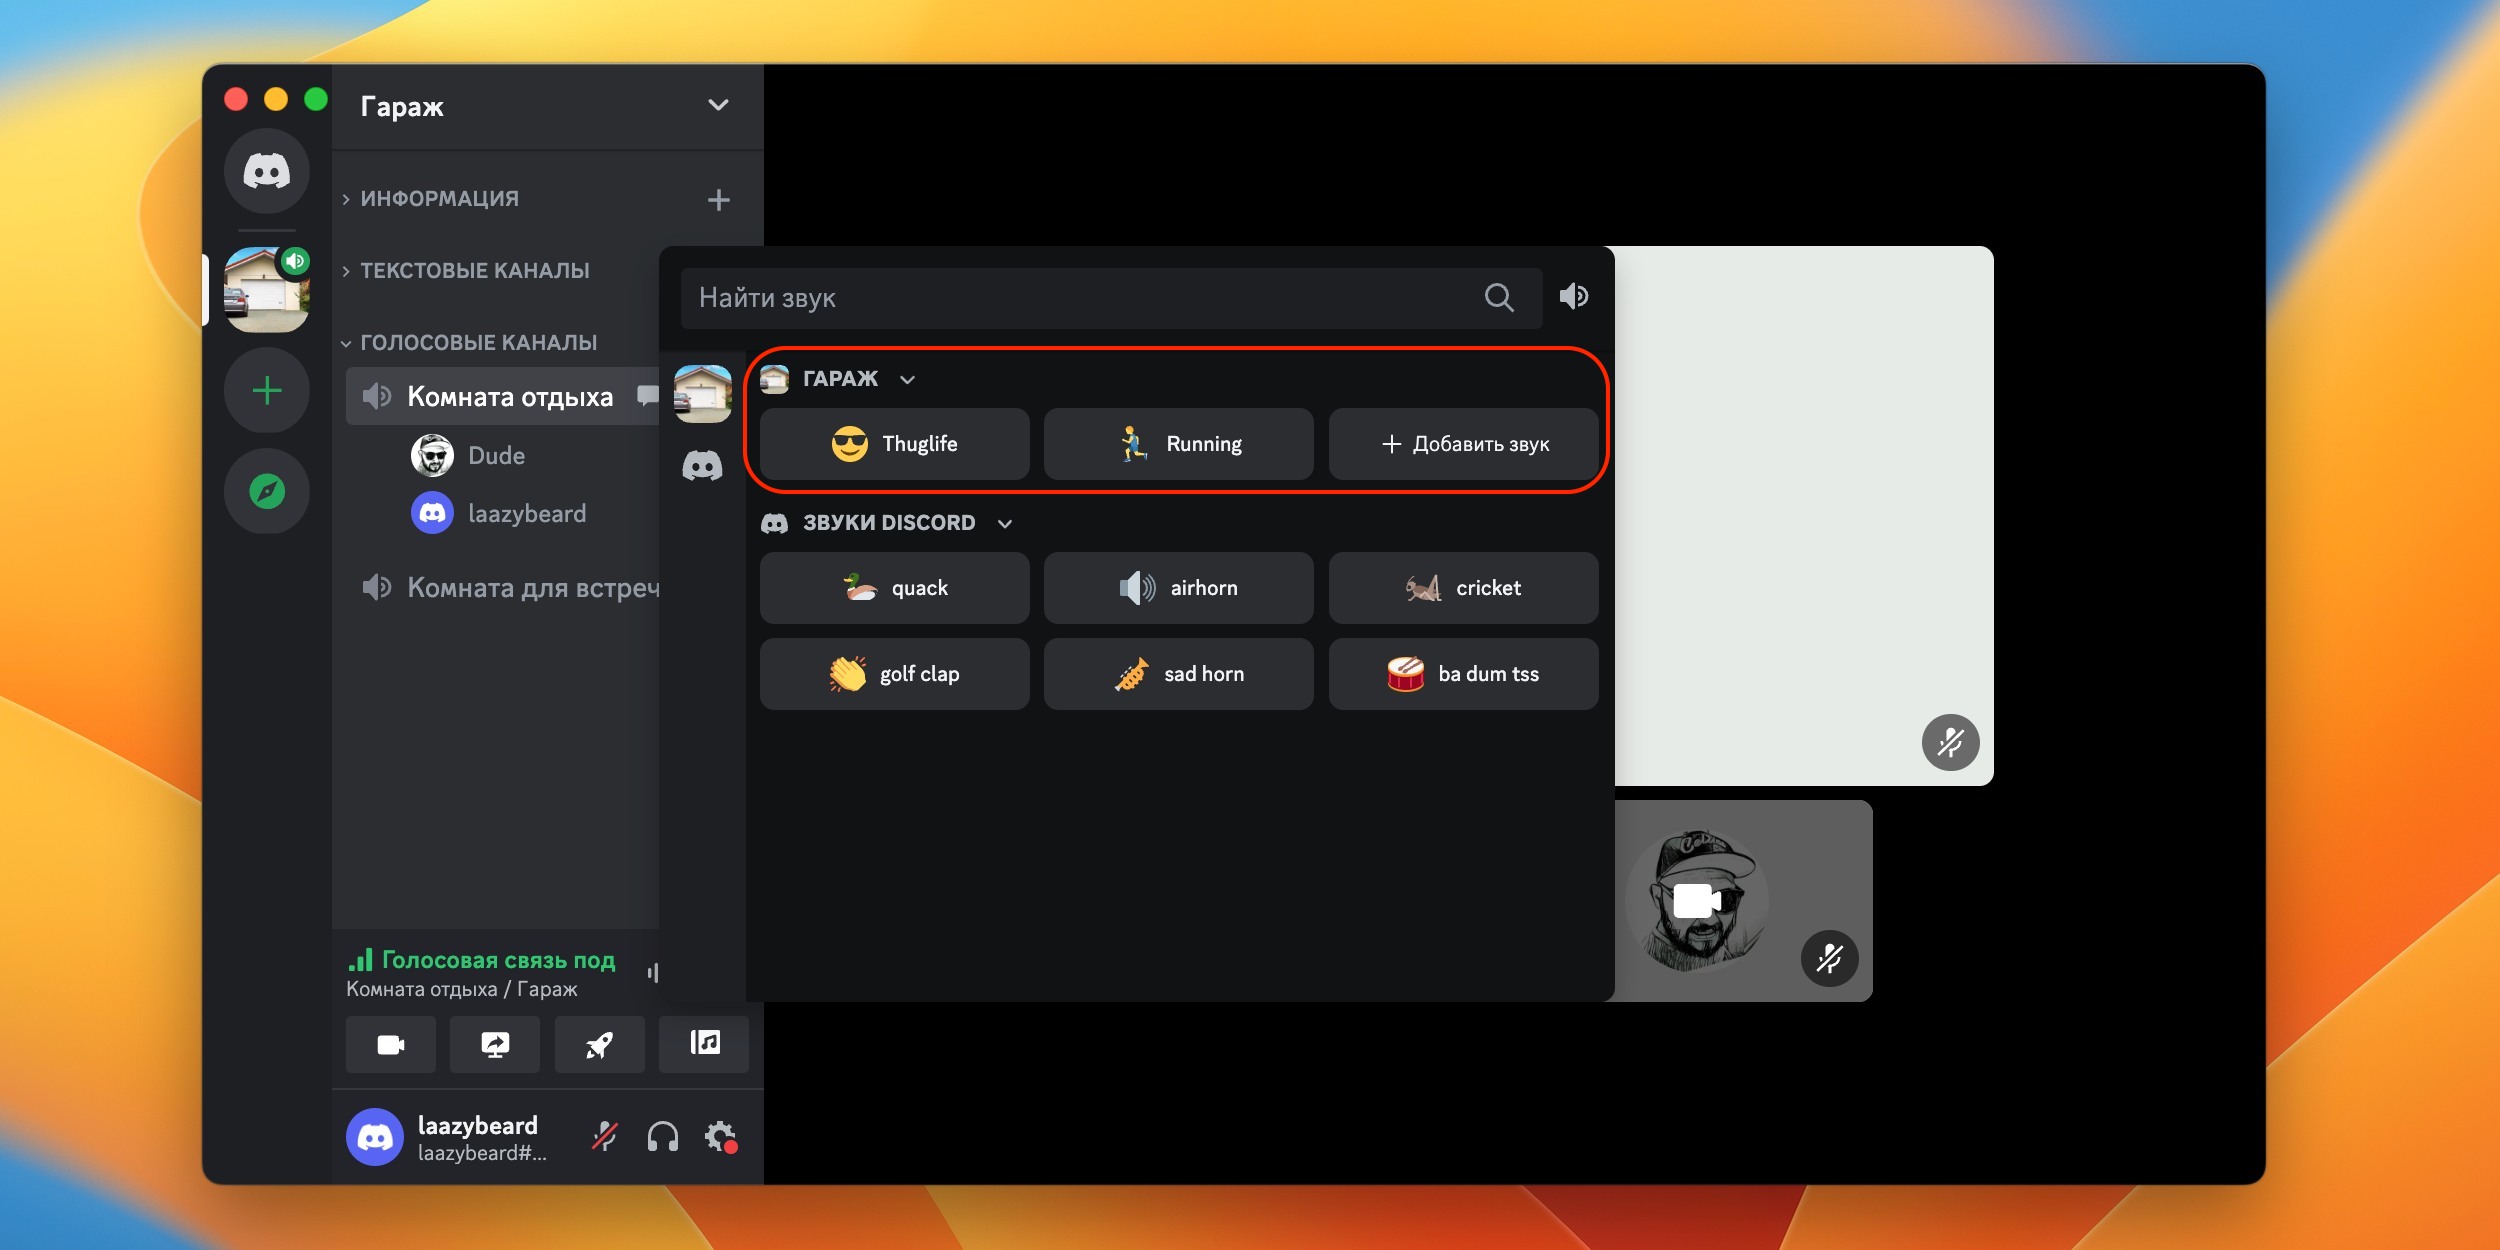Unmute microphone in user panel
Viewport: 2500px width, 1250px height.
[x=605, y=1137]
